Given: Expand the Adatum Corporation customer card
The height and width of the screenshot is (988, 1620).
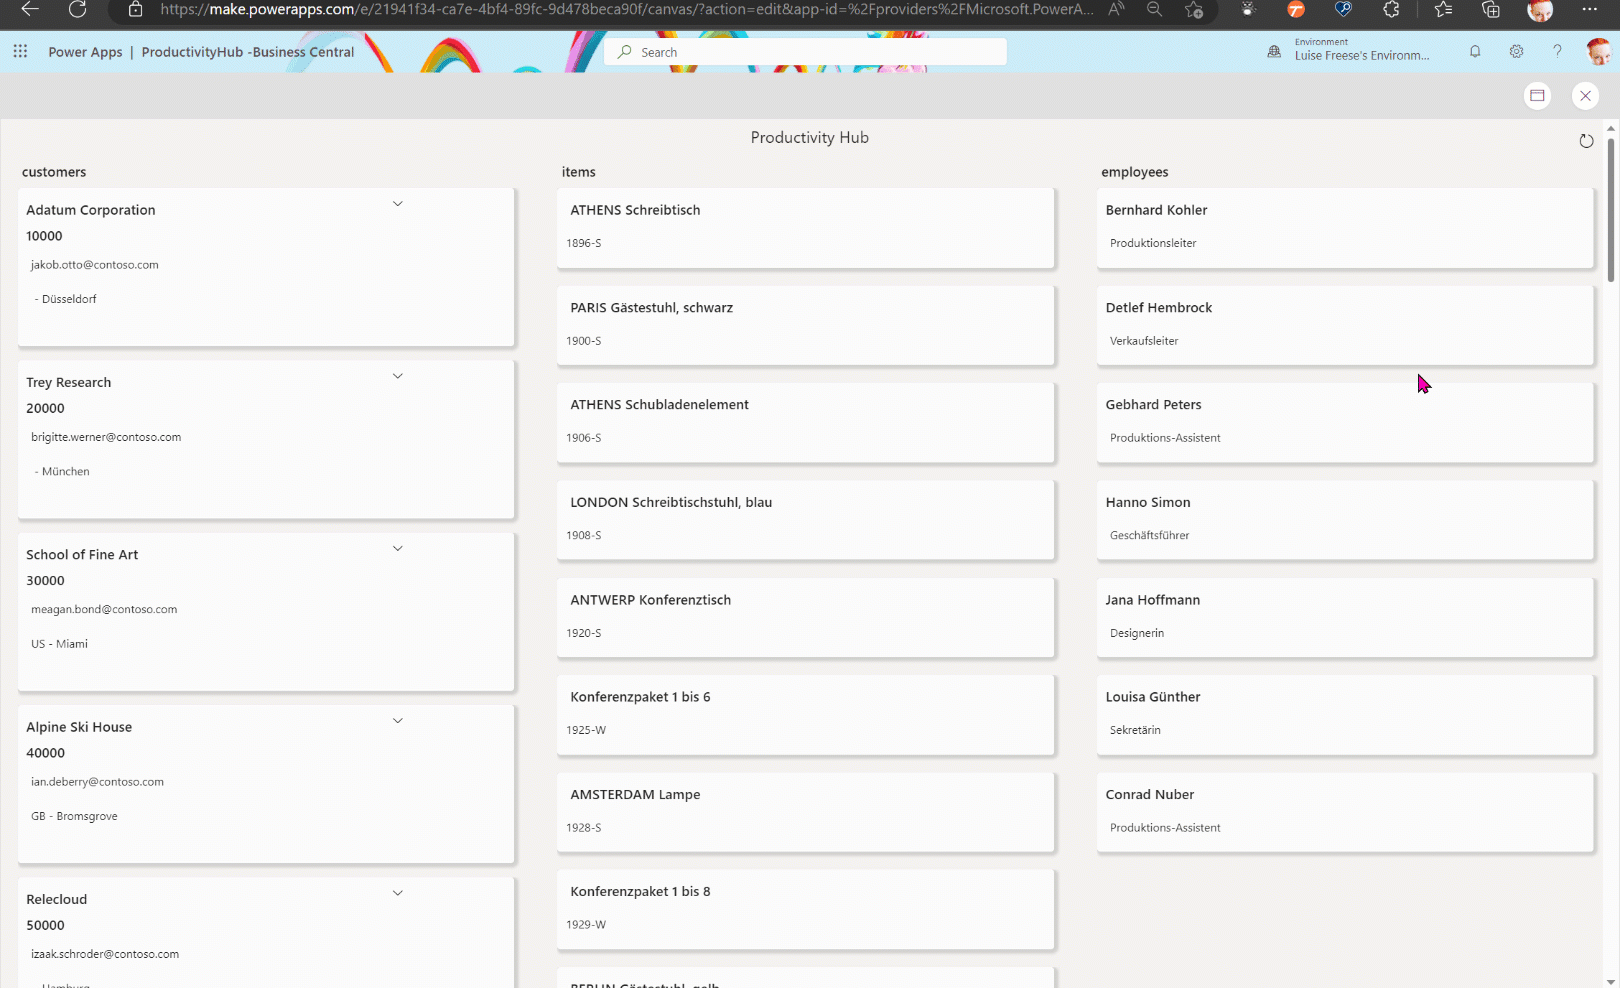Looking at the screenshot, I should pyautogui.click(x=397, y=204).
